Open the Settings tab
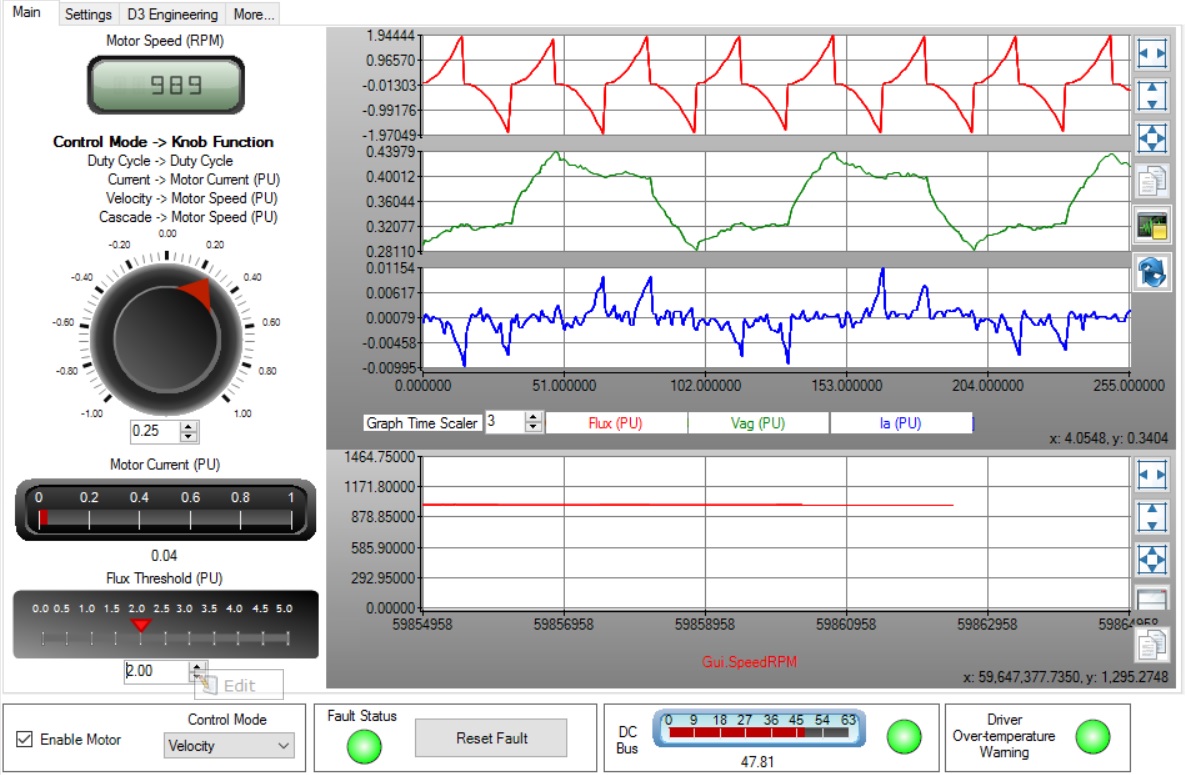Viewport: 1187px width, 775px height. coord(88,14)
